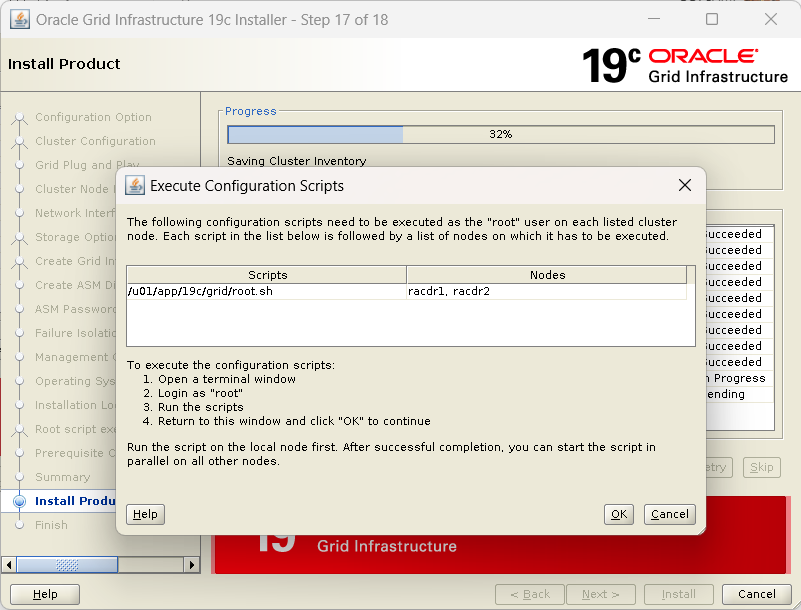801x610 pixels.
Task: Select Storage Option step
Action: pos(75,237)
